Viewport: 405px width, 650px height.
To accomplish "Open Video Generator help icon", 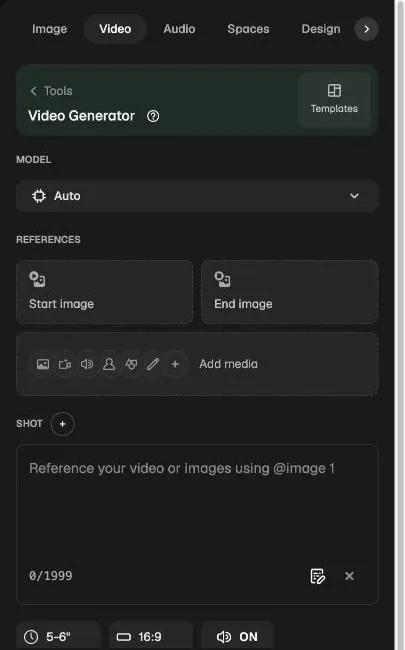I will (x=153, y=116).
